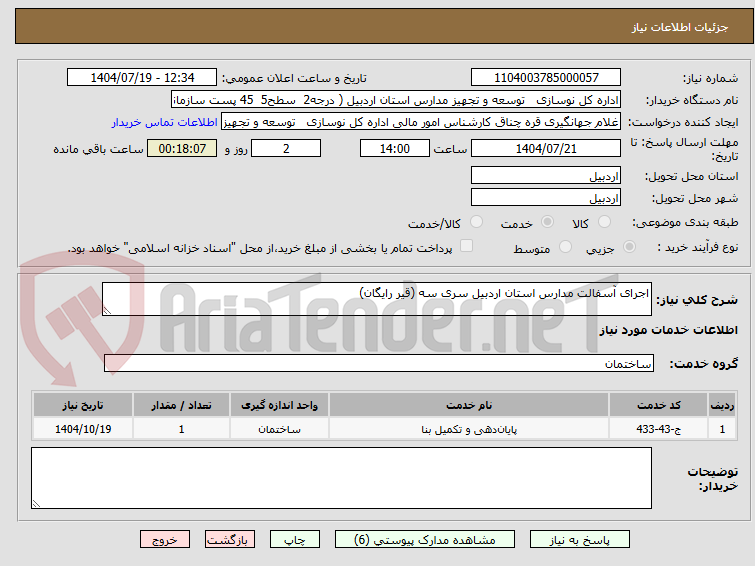Click the چاپ print button
755x566 pixels.
coord(295,540)
